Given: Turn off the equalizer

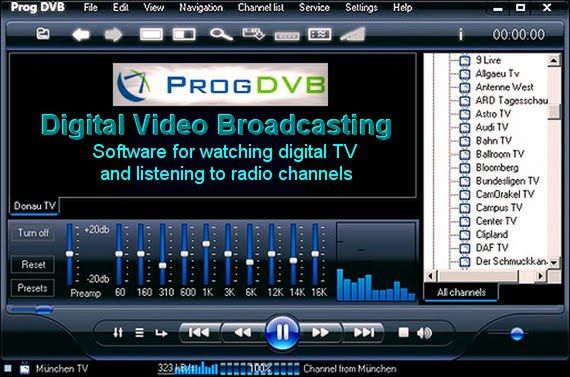Looking at the screenshot, I should (x=33, y=233).
